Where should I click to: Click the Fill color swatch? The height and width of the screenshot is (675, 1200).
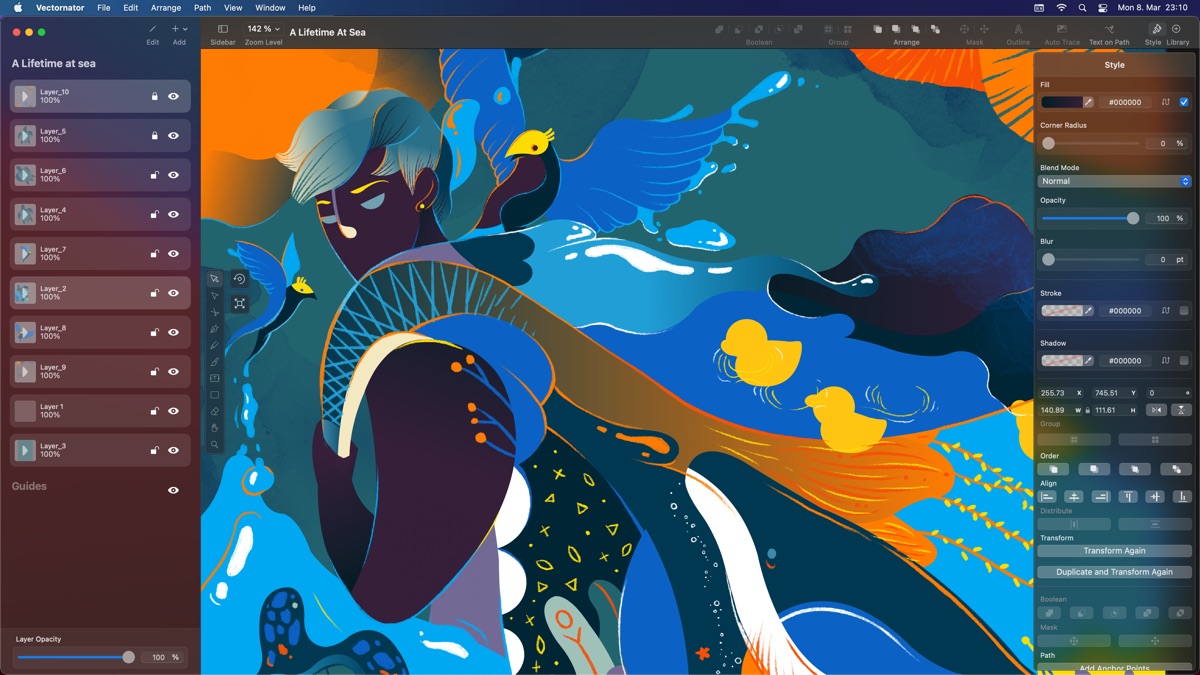1062,102
